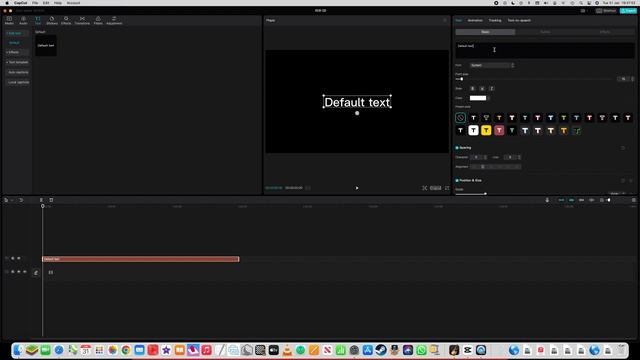Toggle main track magnet in timeline toolbar
640x360 pixels.
pyautogui.click(x=561, y=200)
